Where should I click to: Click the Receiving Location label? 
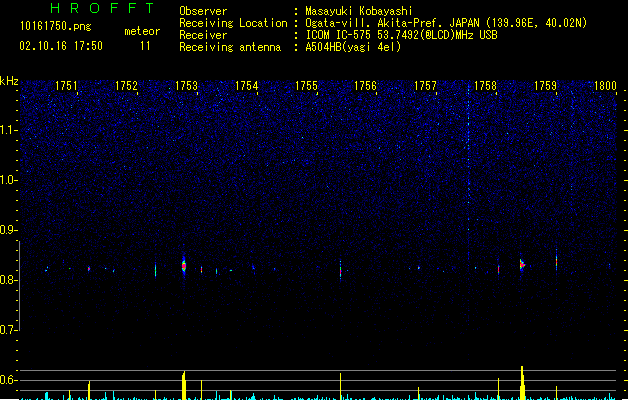point(233,23)
